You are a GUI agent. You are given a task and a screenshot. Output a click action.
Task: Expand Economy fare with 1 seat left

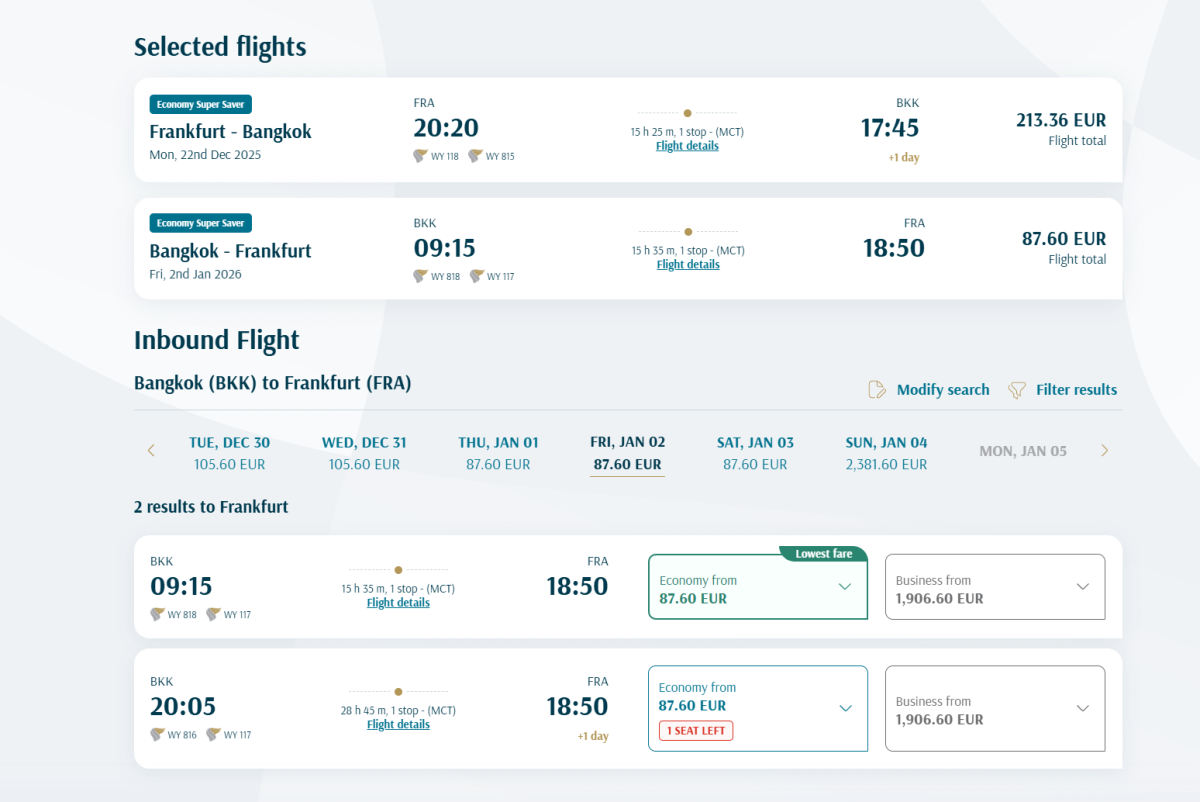point(845,708)
